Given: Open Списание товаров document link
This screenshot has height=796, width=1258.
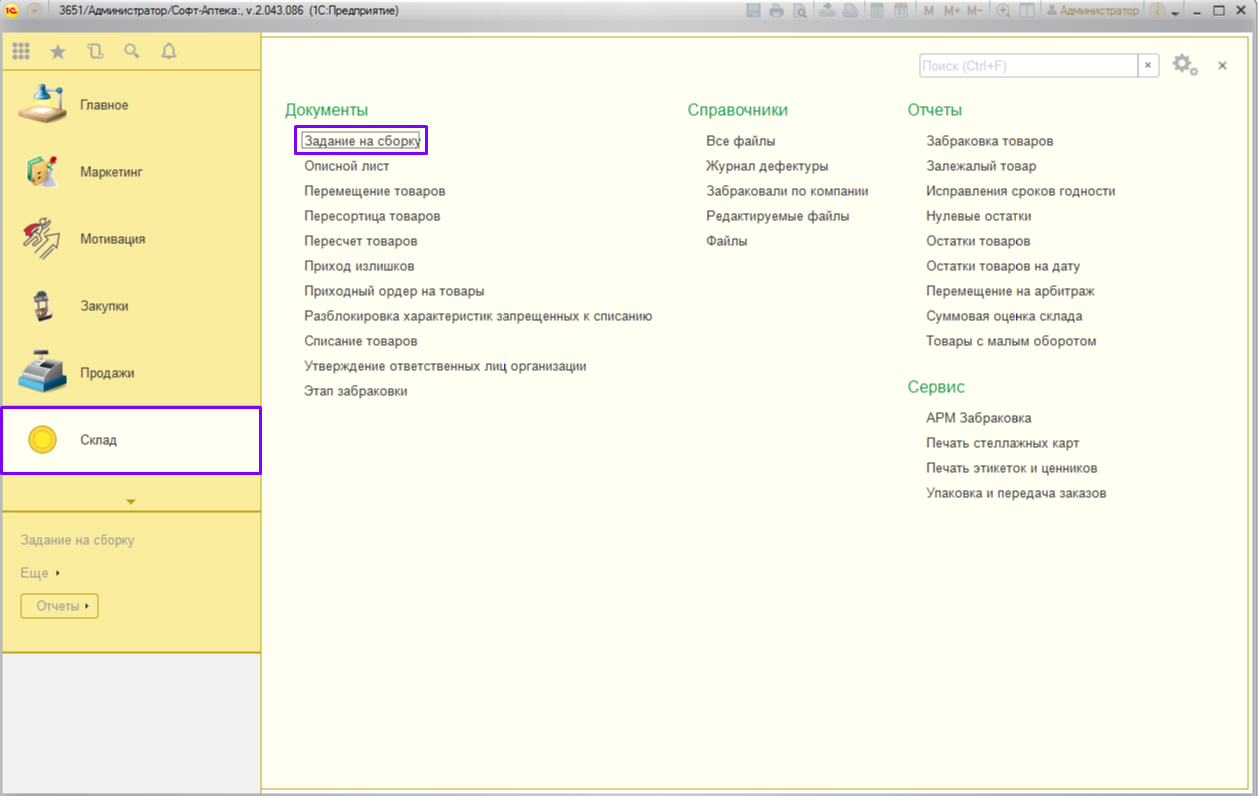Looking at the screenshot, I should click(360, 341).
